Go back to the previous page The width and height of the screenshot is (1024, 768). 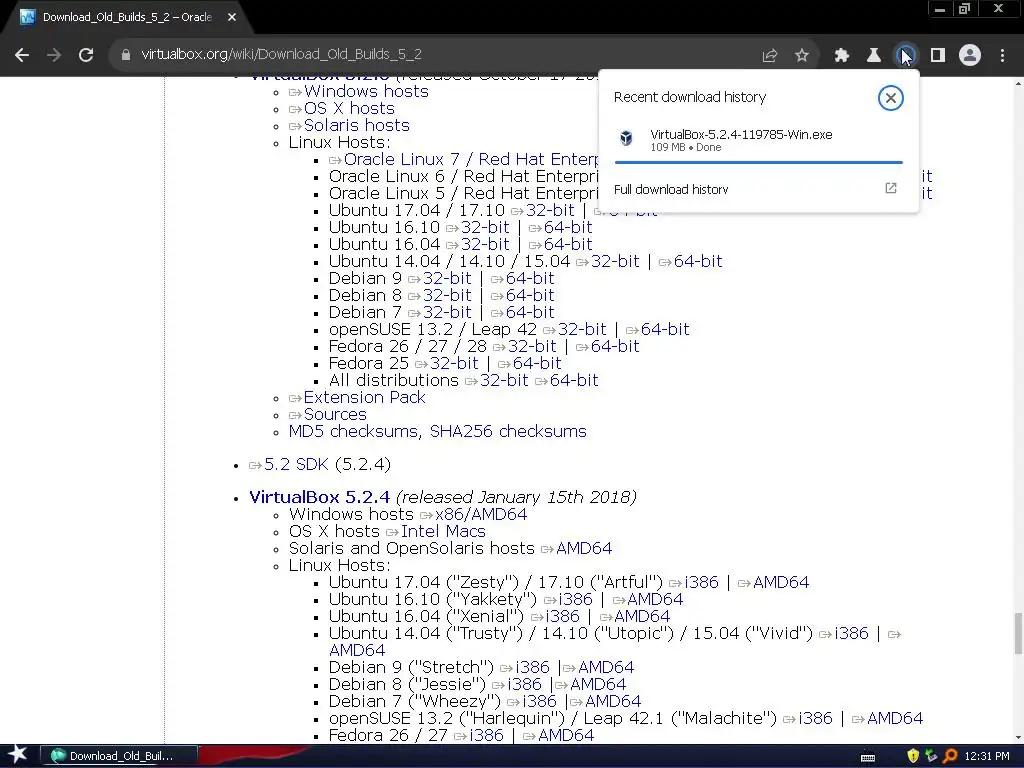[22, 55]
